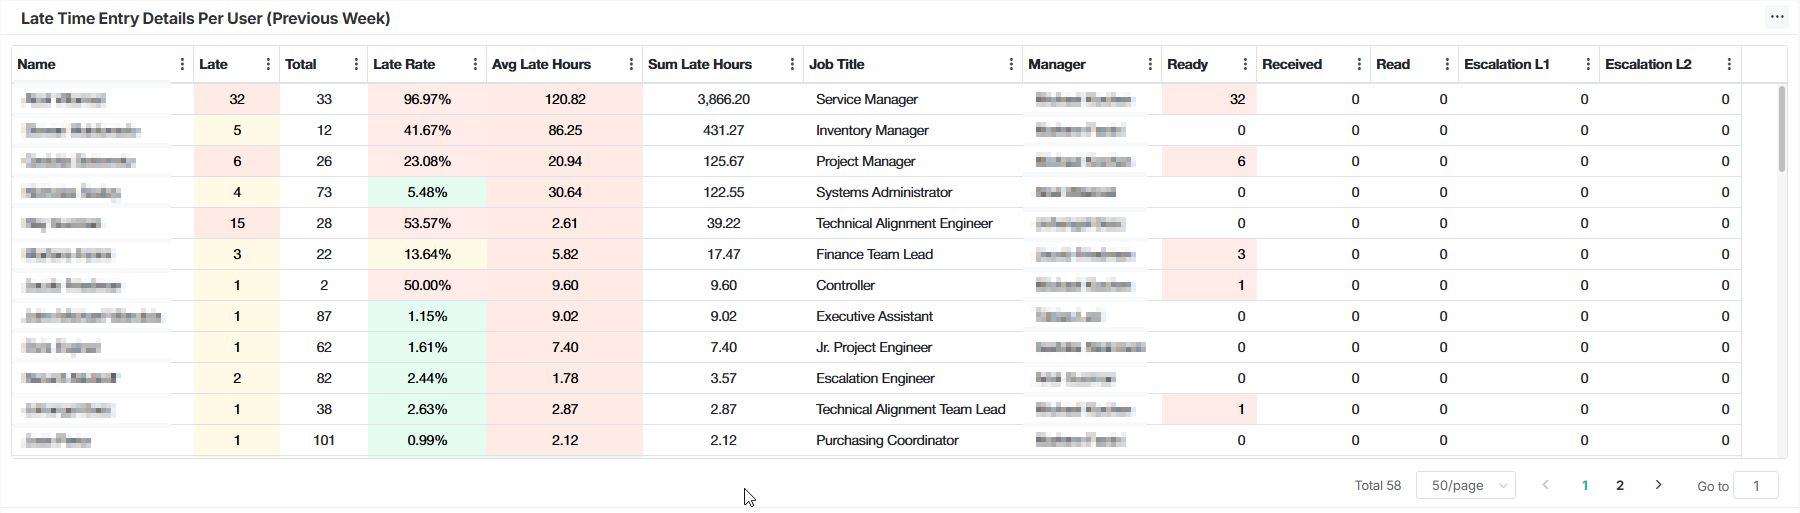The image size is (1800, 513).
Task: Sort by the Sum Late Hours header
Action: point(700,64)
